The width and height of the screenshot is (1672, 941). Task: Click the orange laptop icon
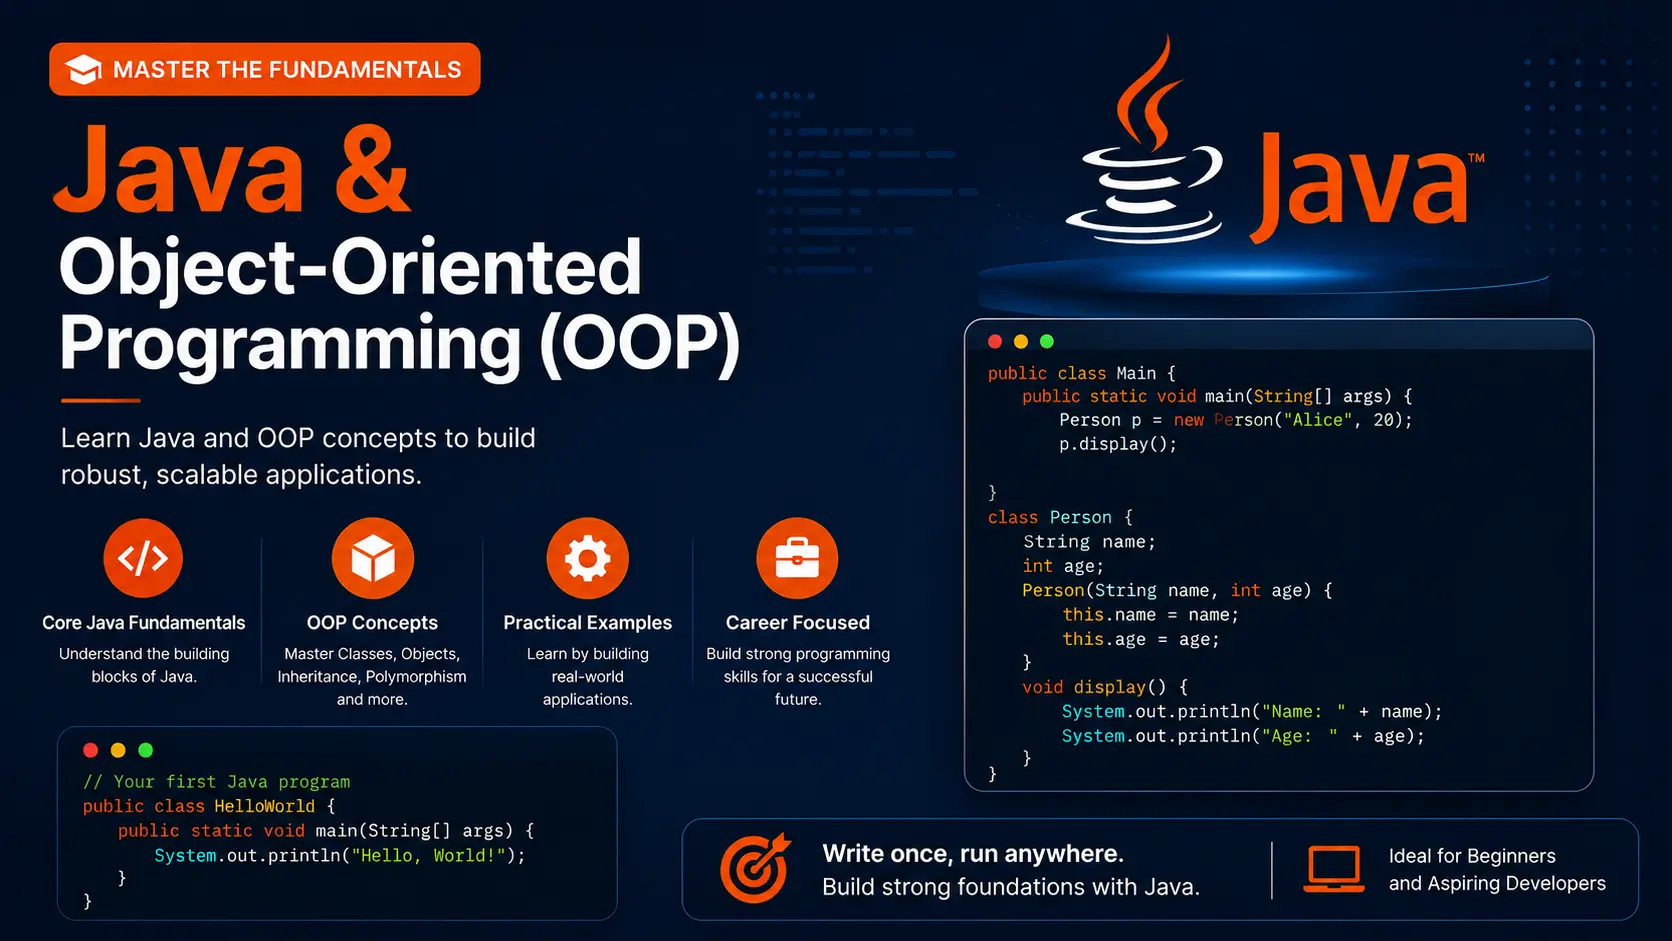click(1334, 869)
